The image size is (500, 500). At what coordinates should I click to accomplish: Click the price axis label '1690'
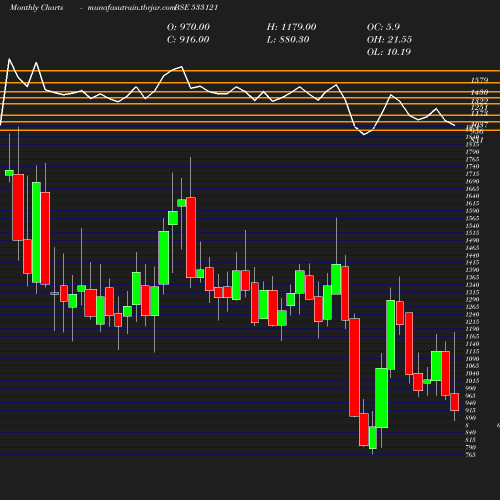coord(472,181)
